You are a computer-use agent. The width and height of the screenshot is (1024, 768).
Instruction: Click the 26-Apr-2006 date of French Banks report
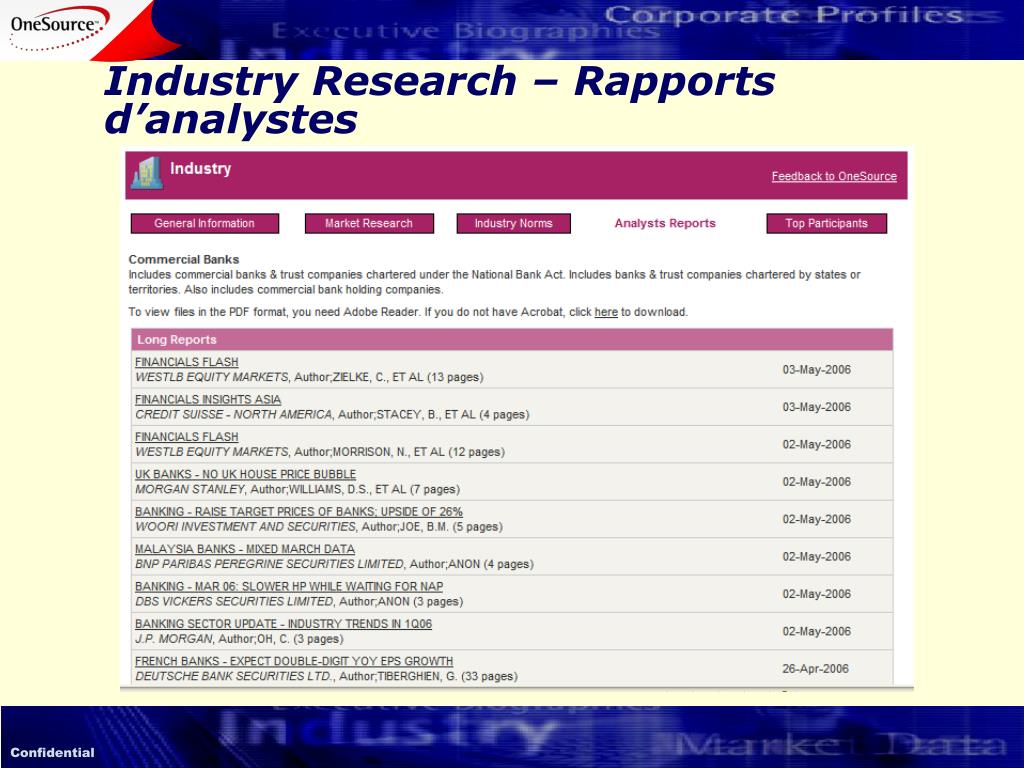(x=815, y=669)
